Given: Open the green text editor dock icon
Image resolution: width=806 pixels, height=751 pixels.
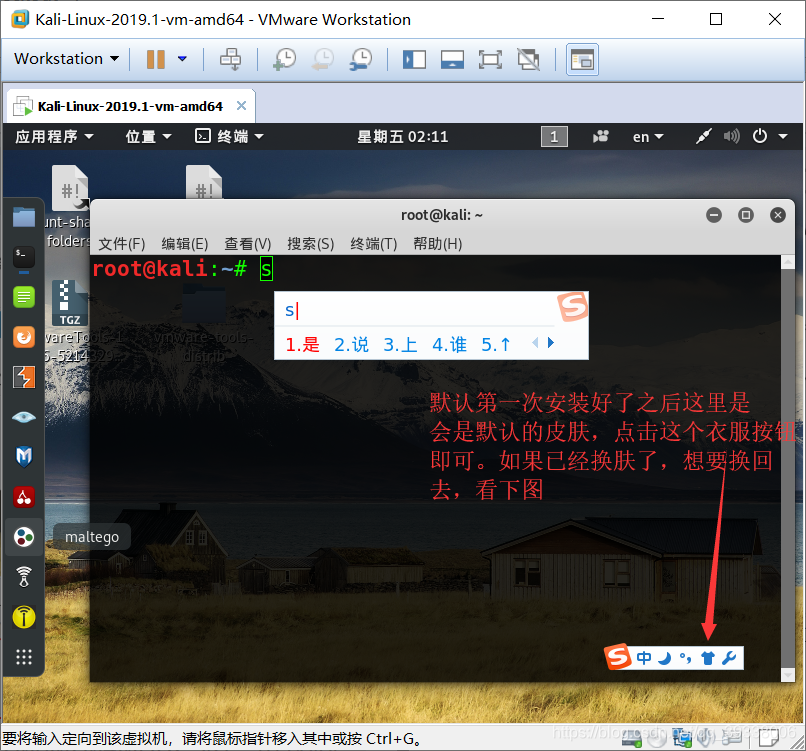Looking at the screenshot, I should pos(24,297).
